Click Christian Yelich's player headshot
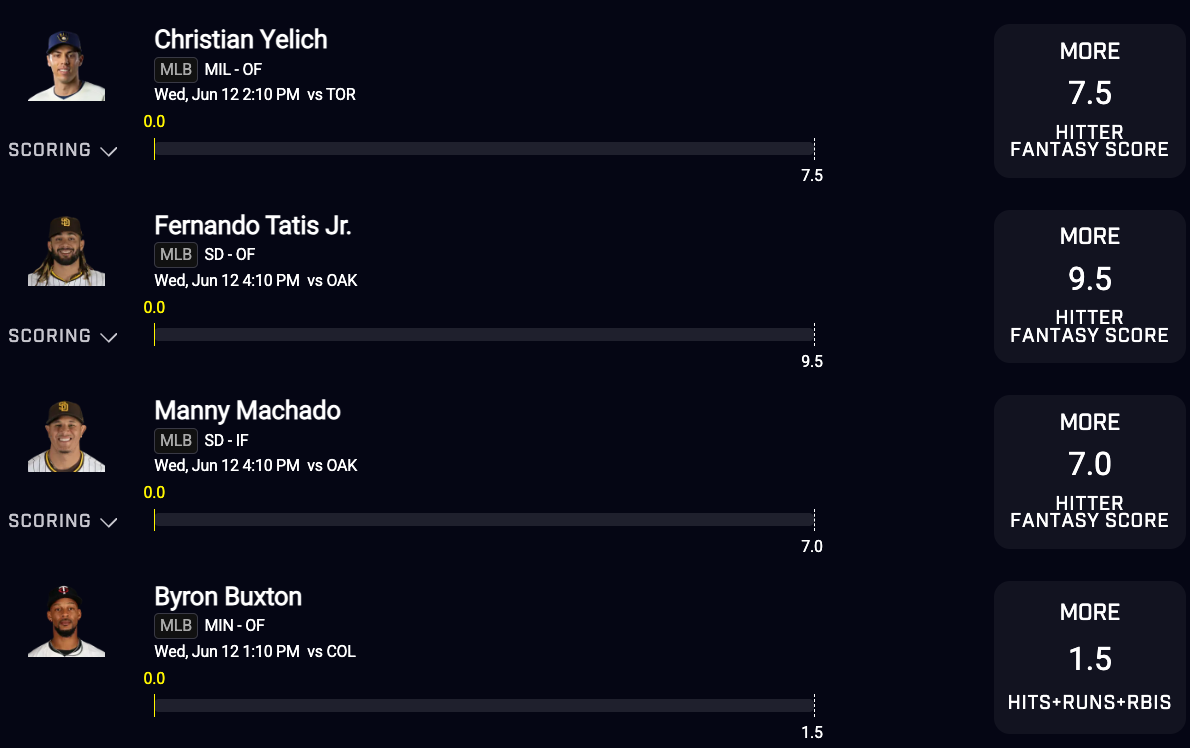Viewport: 1190px width, 748px height. [x=66, y=65]
